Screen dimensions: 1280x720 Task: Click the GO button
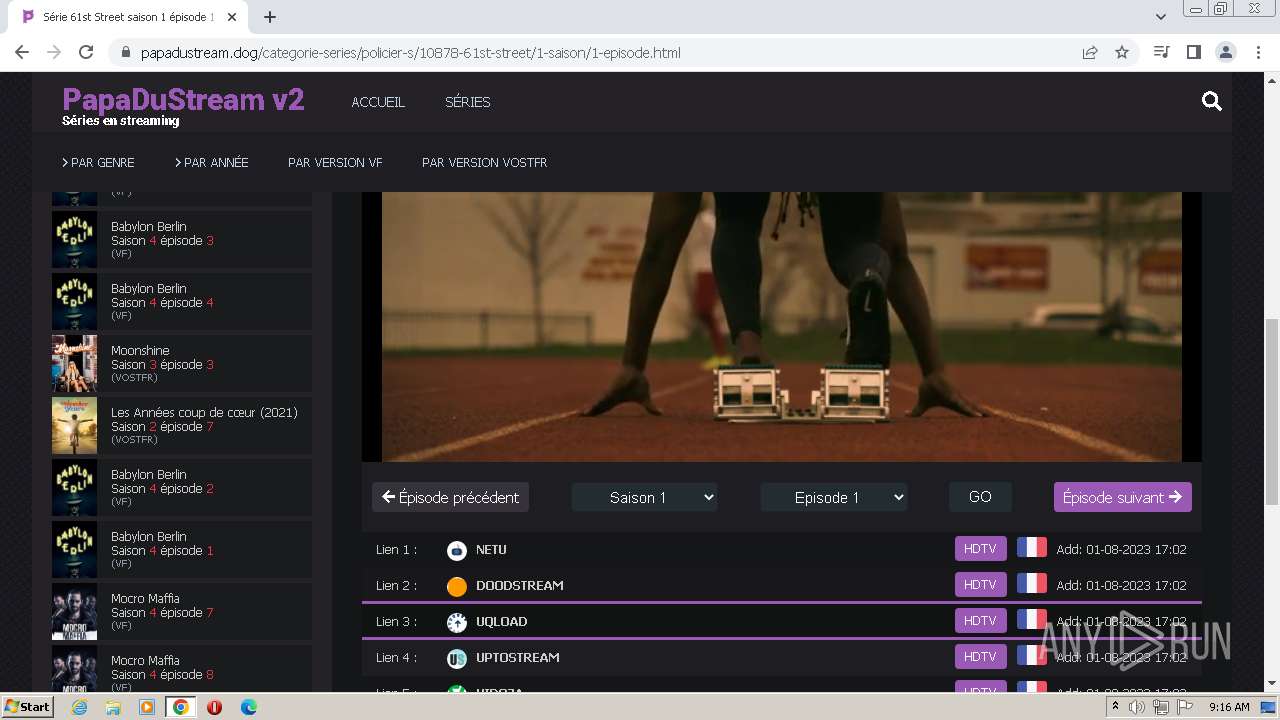coord(980,497)
